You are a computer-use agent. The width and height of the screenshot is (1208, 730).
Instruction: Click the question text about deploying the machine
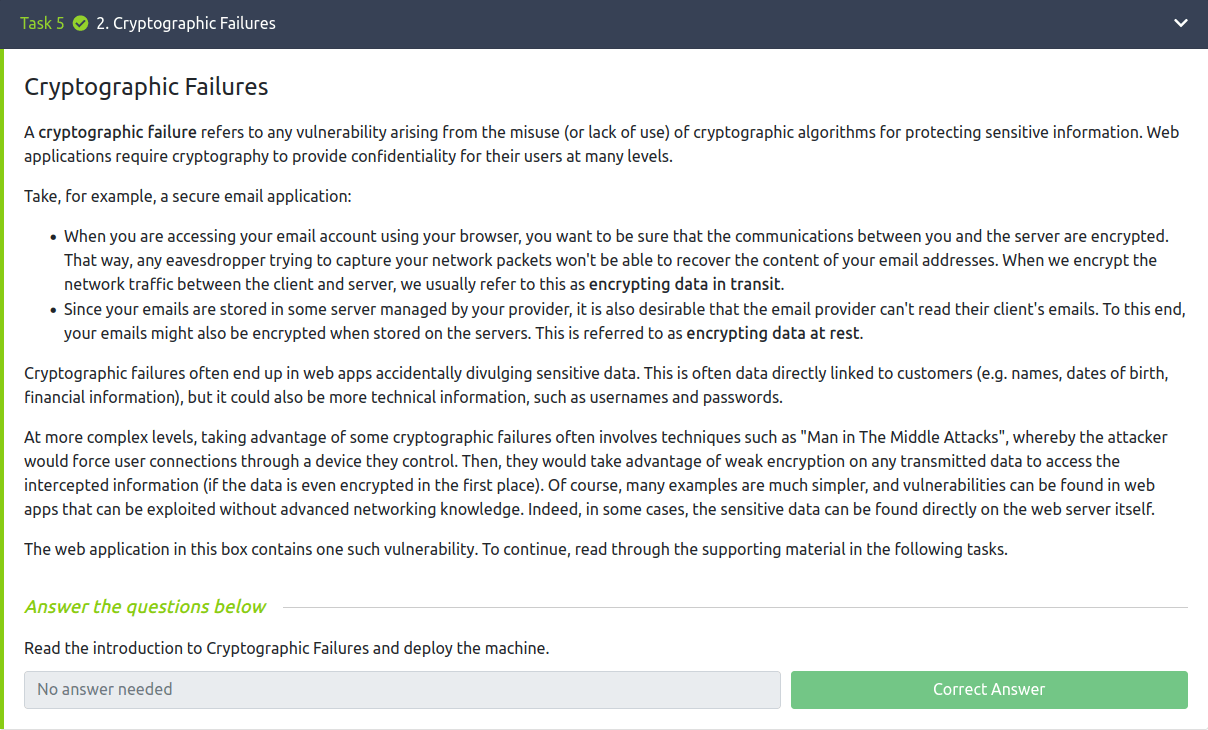(x=287, y=648)
